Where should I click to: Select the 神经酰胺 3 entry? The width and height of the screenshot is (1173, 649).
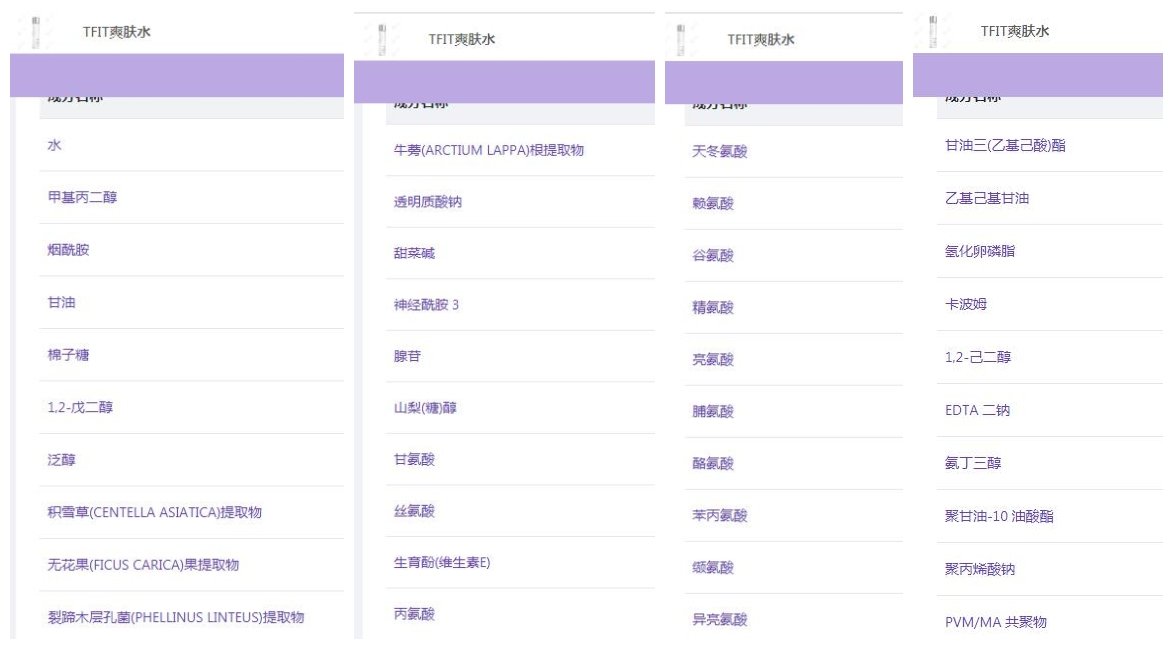click(426, 304)
